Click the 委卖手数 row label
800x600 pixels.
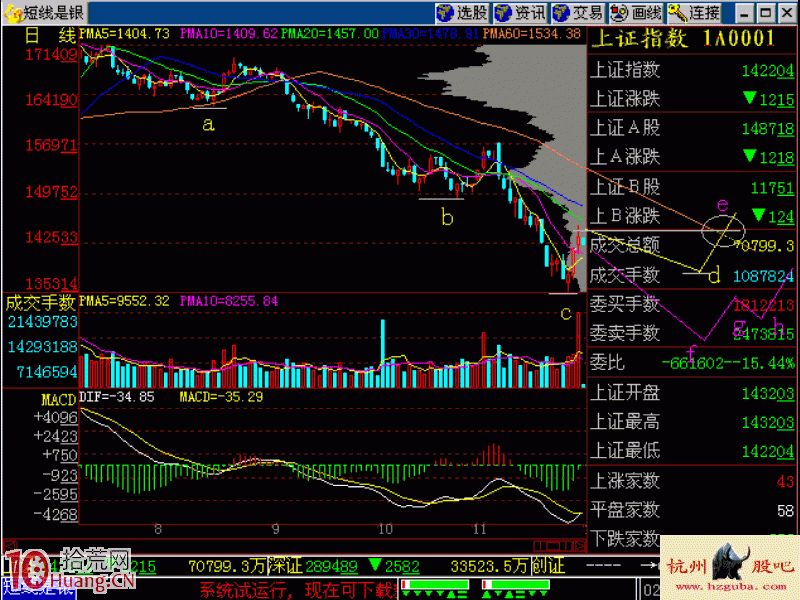(624, 334)
